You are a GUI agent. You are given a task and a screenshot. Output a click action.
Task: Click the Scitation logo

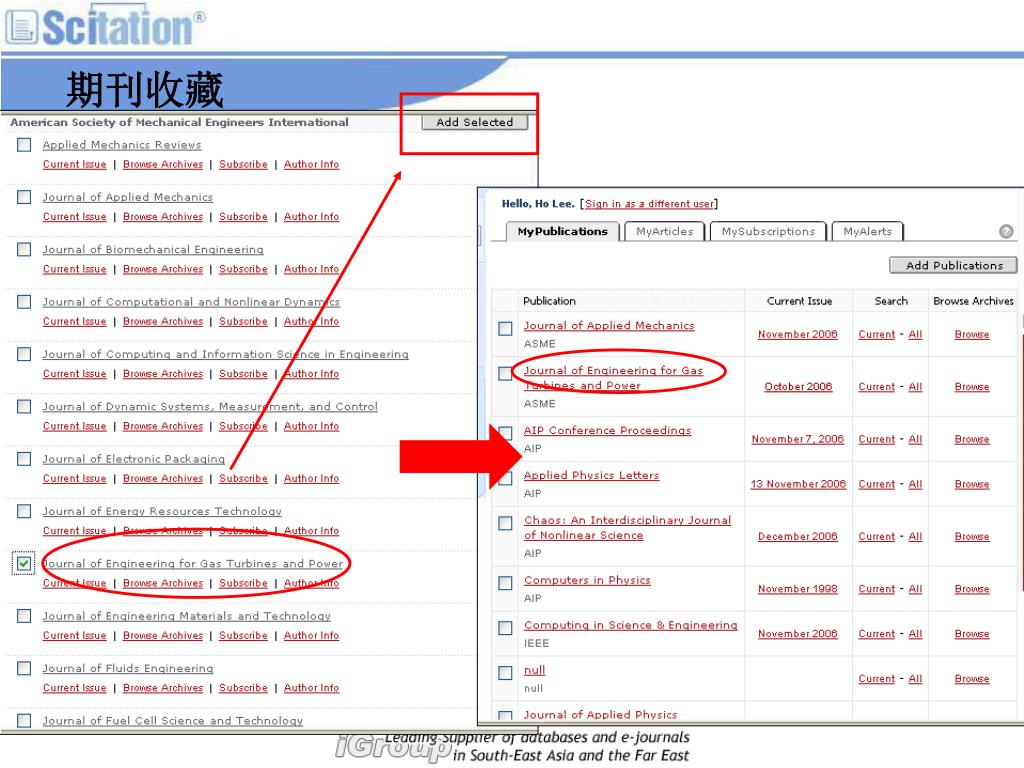(x=105, y=27)
